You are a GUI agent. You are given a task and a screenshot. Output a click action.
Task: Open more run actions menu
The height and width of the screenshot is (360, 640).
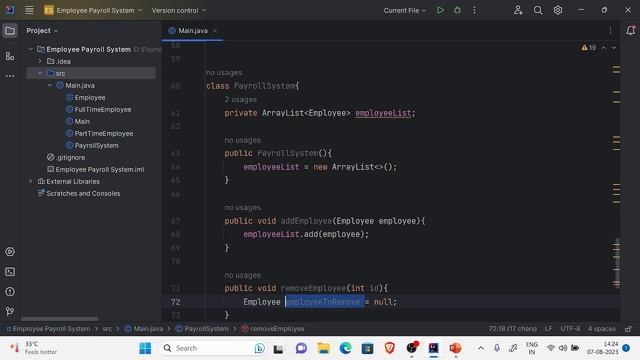click(x=474, y=10)
